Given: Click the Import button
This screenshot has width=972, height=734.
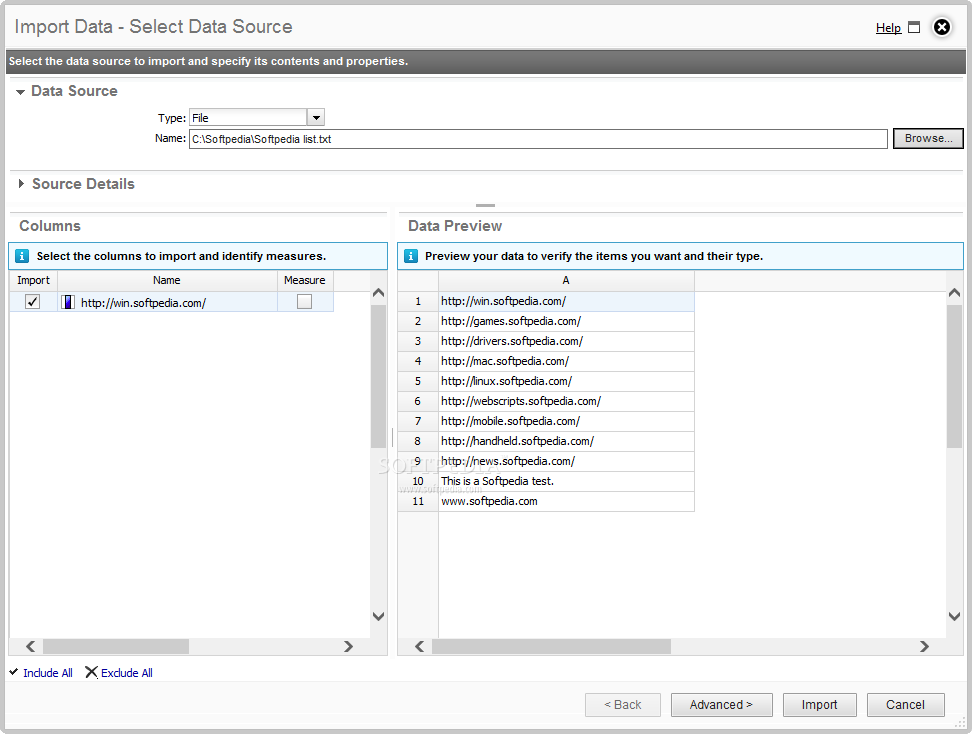Looking at the screenshot, I should [820, 705].
